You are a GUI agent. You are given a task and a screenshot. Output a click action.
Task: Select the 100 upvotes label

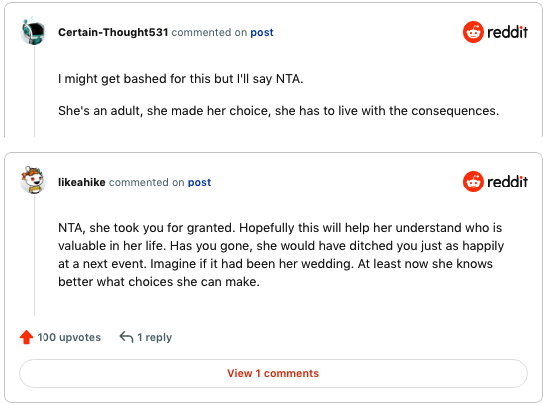pos(69,337)
